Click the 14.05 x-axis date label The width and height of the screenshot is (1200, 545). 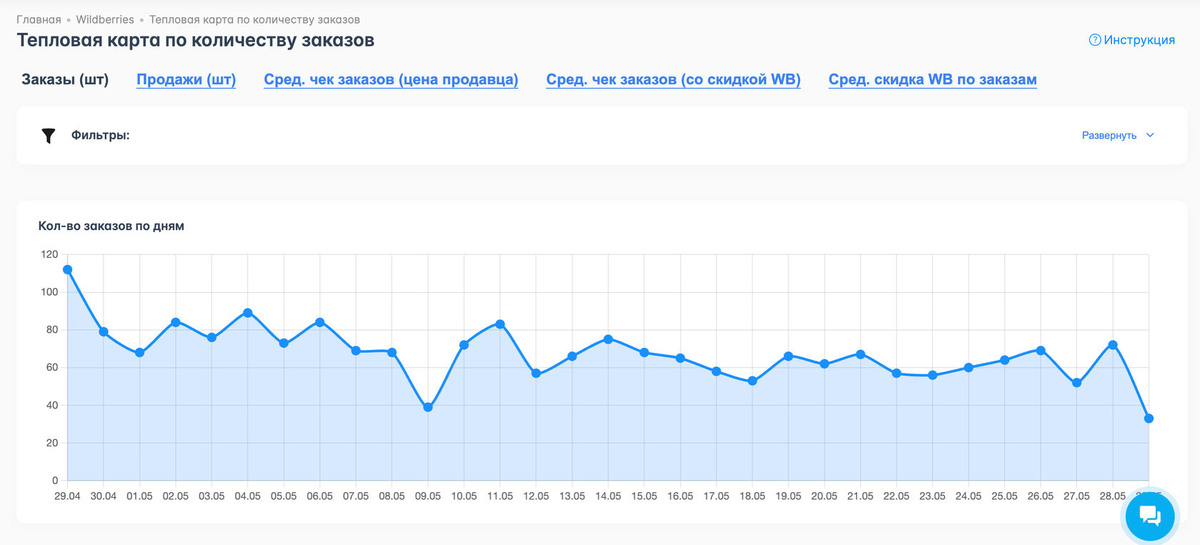click(608, 496)
